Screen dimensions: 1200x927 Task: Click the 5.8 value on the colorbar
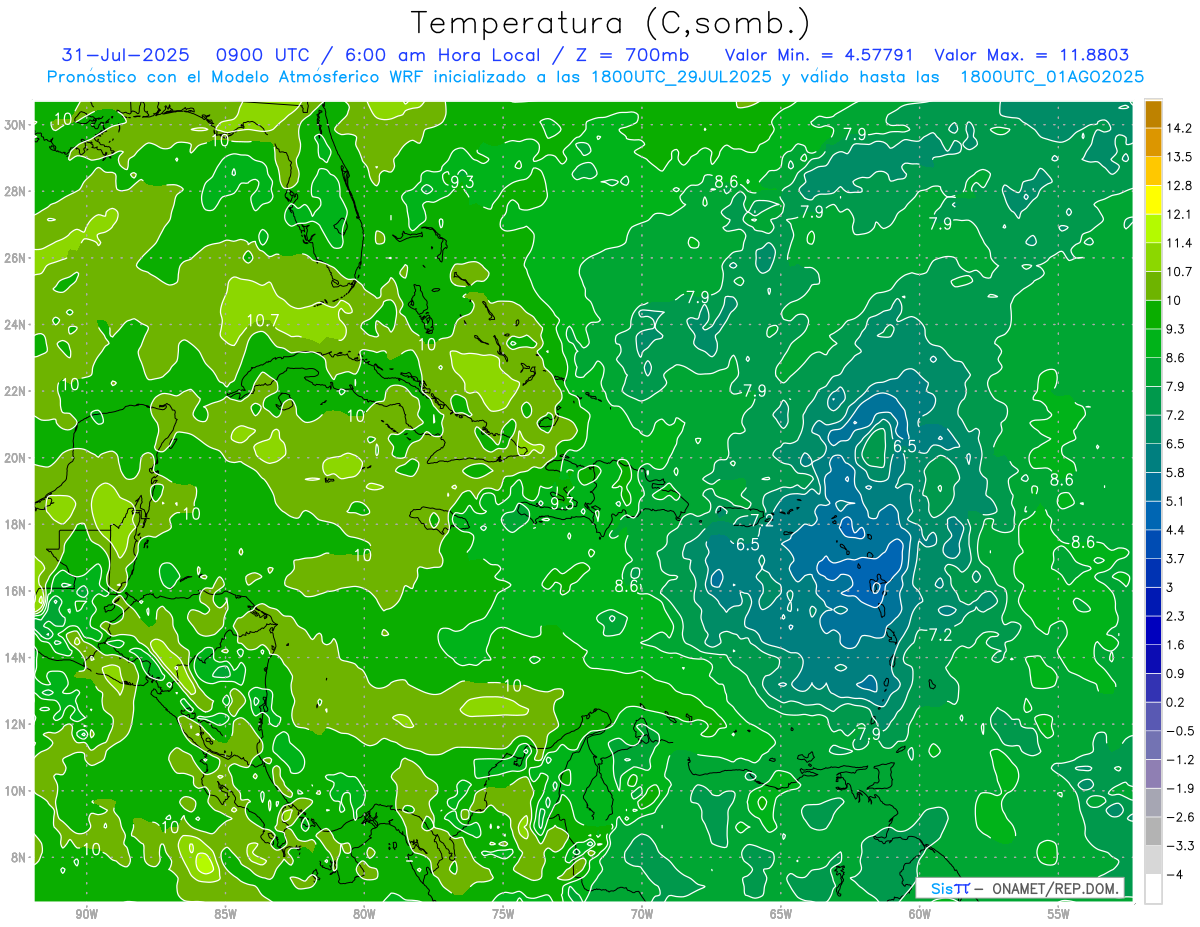point(1176,472)
